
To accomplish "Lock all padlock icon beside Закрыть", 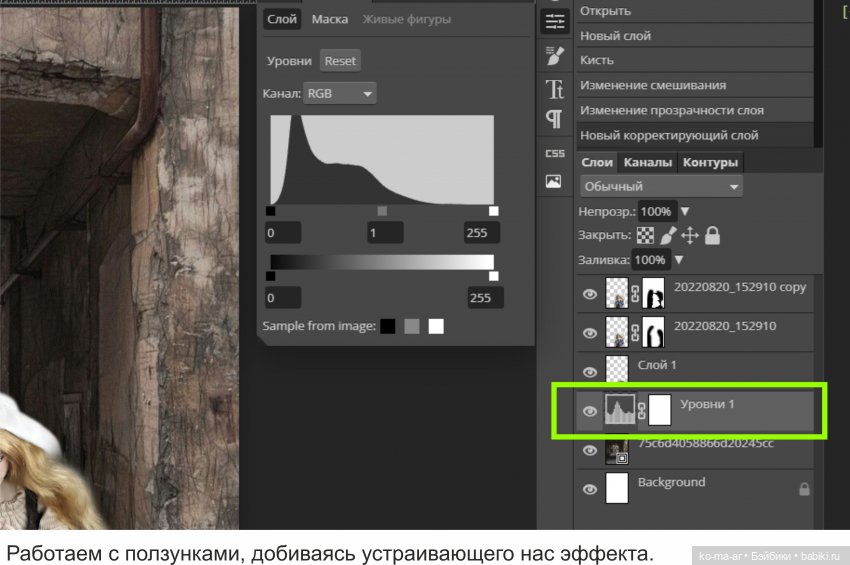I will (x=712, y=235).
